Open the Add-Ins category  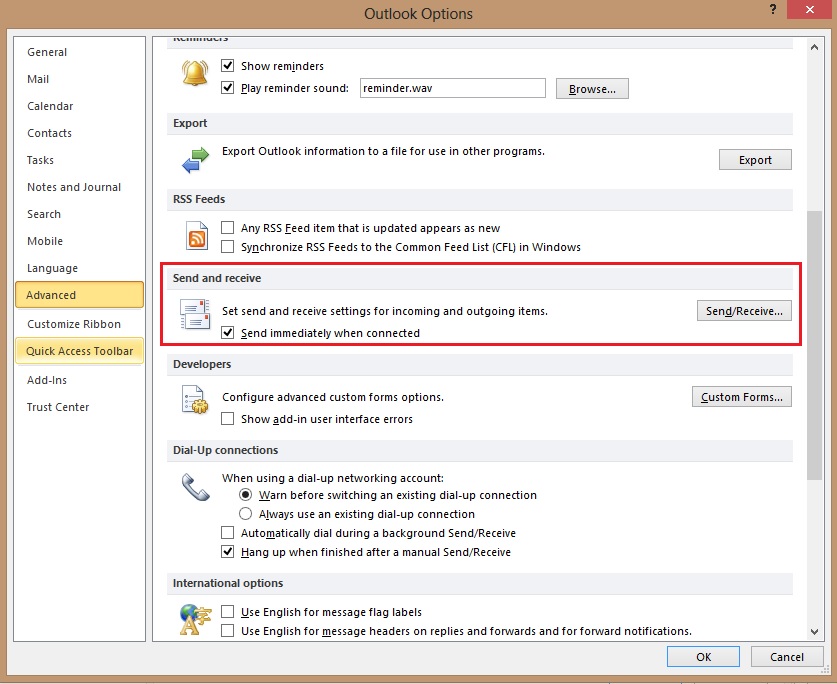click(x=80, y=380)
